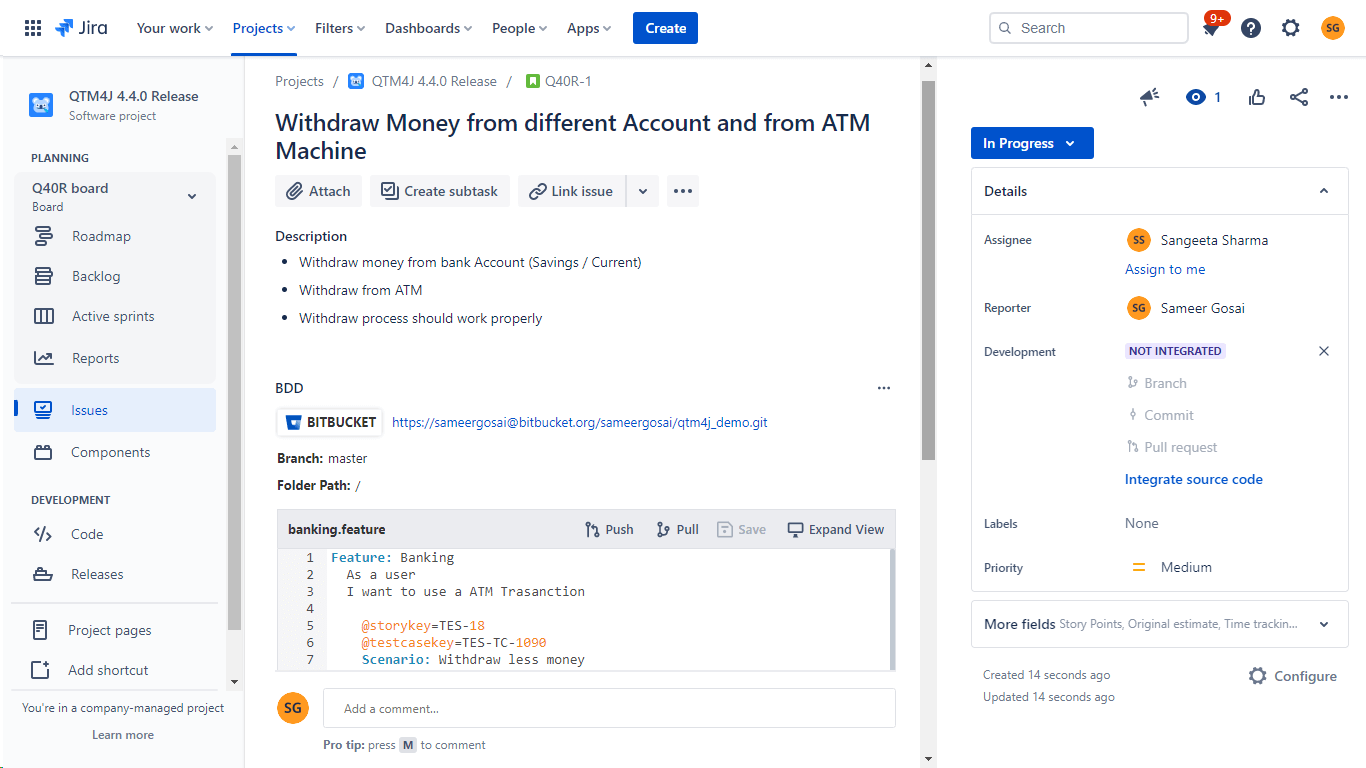Click Create subtask
The width and height of the screenshot is (1366, 768).
pos(440,191)
